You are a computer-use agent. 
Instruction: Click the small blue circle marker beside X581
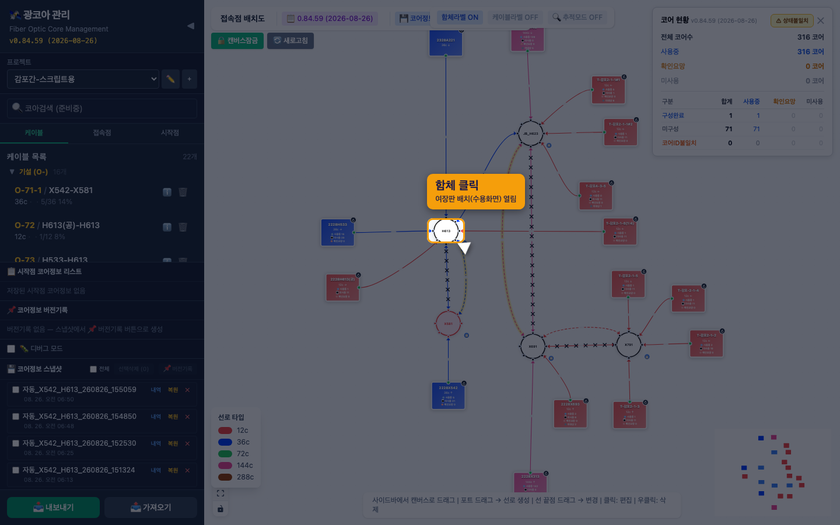click(466, 335)
